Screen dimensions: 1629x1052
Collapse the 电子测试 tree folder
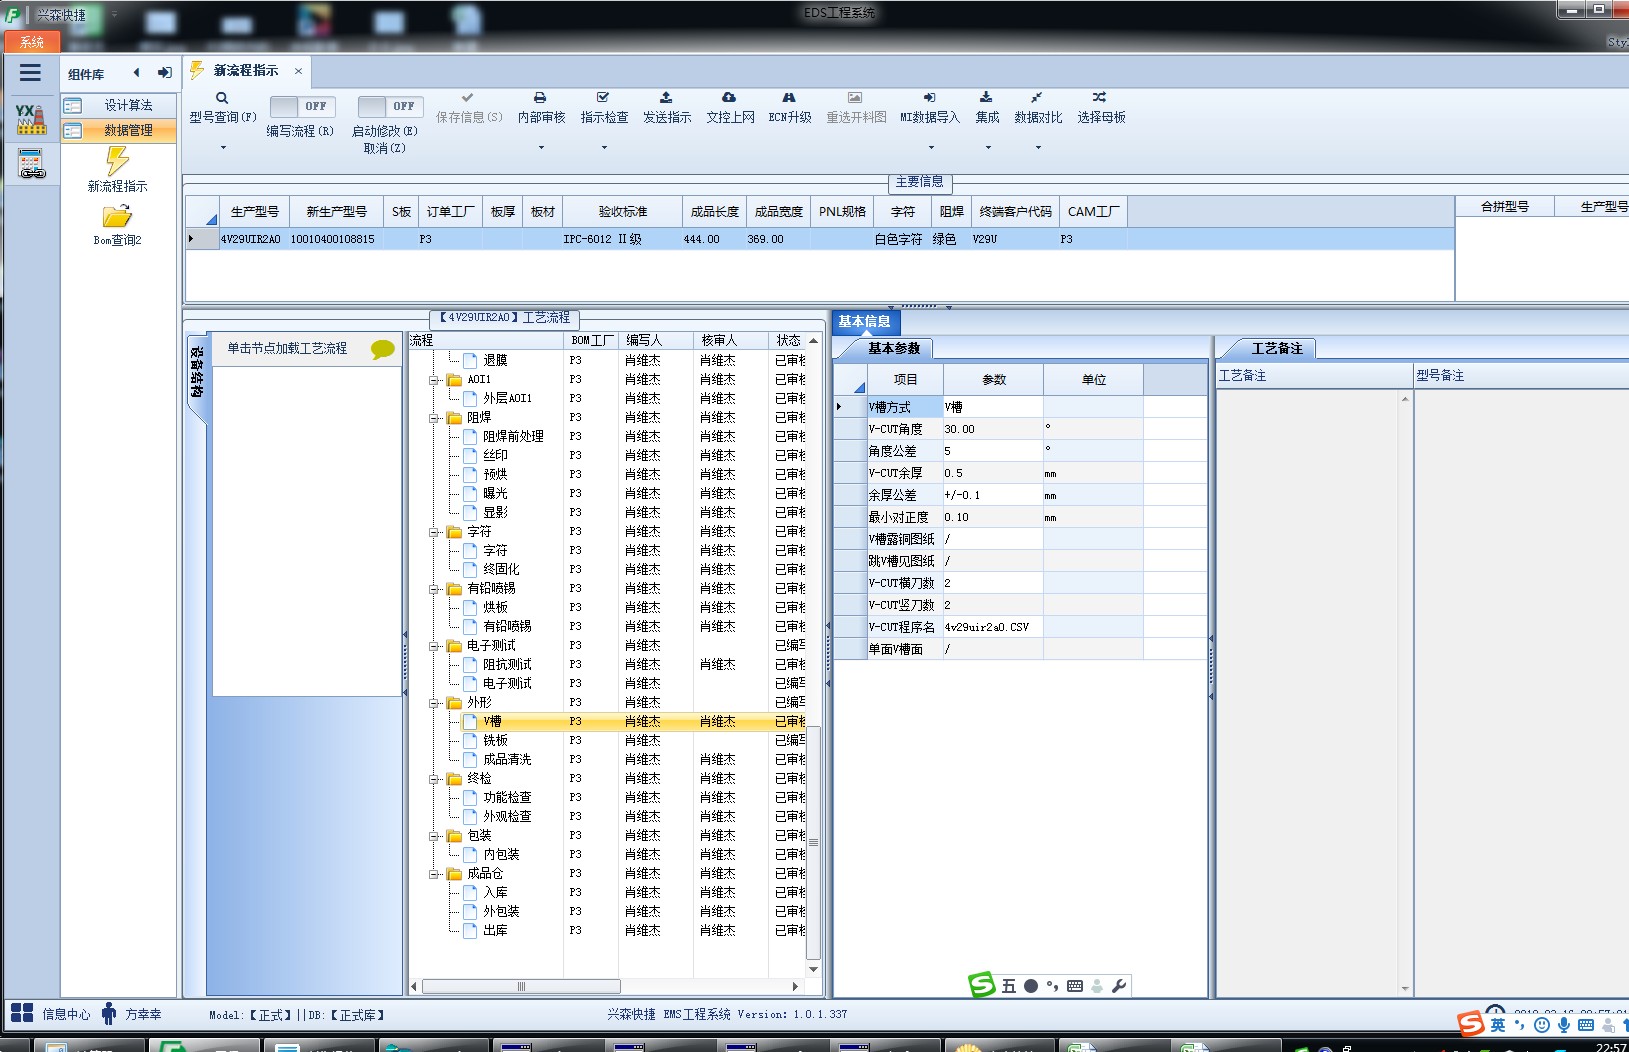(x=435, y=646)
